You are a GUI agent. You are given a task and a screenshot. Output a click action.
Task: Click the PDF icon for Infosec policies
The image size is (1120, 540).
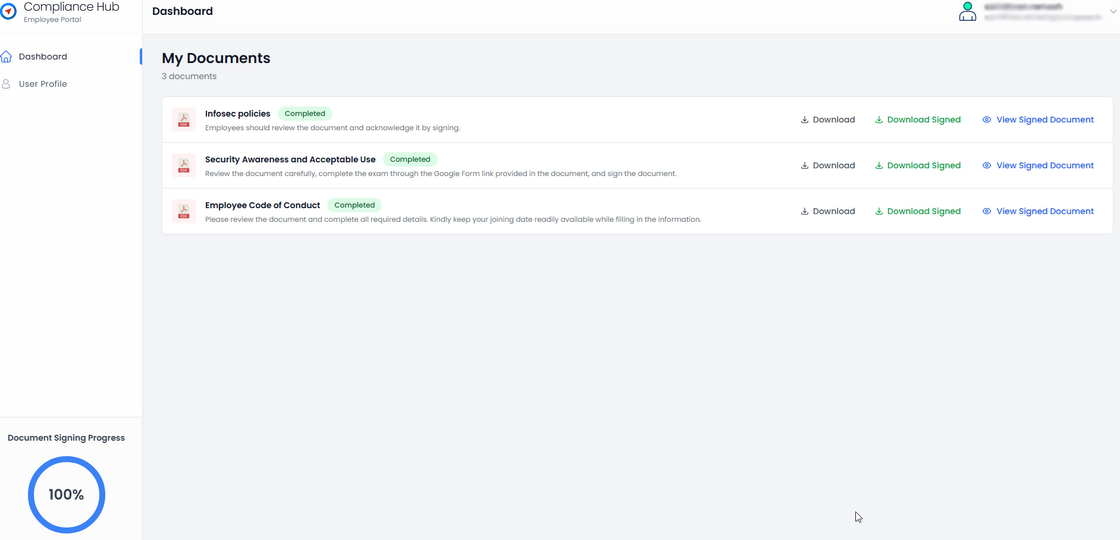click(183, 120)
